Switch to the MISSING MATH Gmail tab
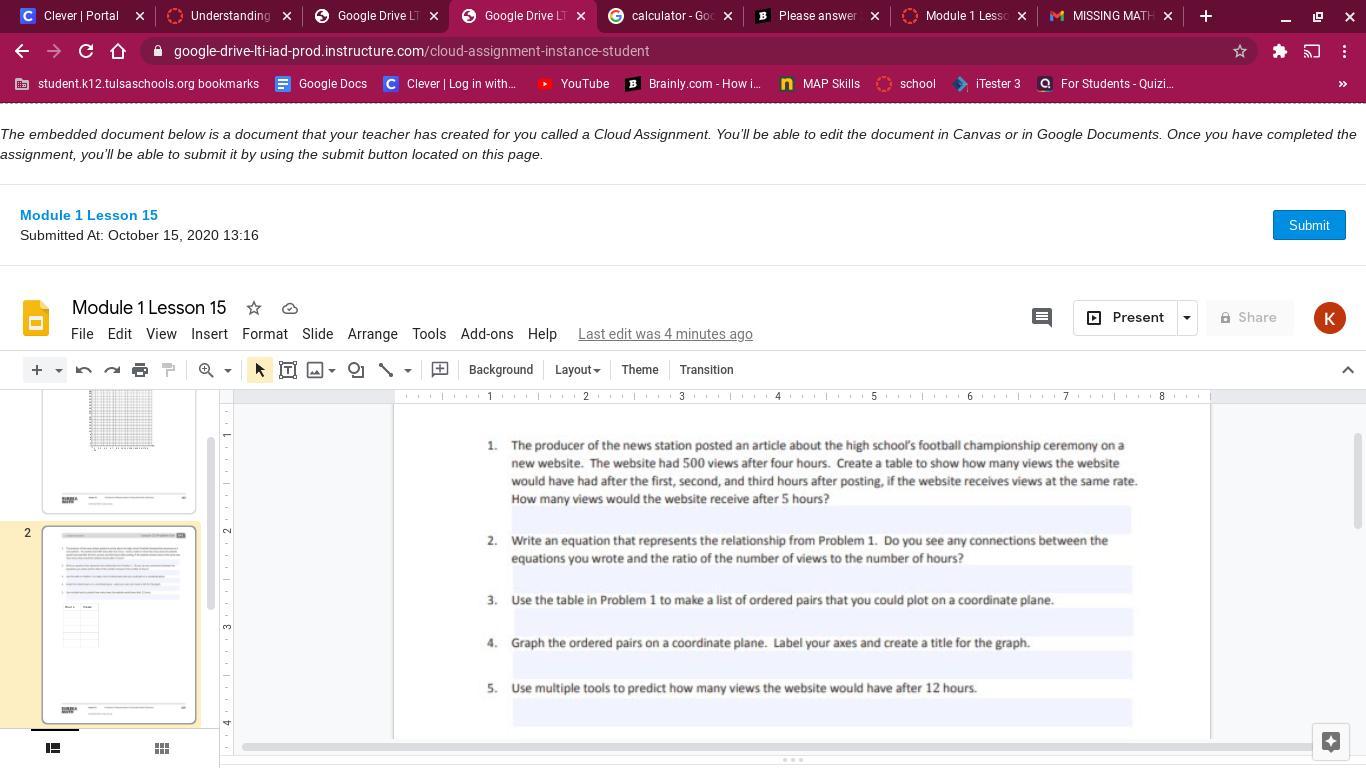Screen dimensions: 1366x768 click(x=1112, y=16)
